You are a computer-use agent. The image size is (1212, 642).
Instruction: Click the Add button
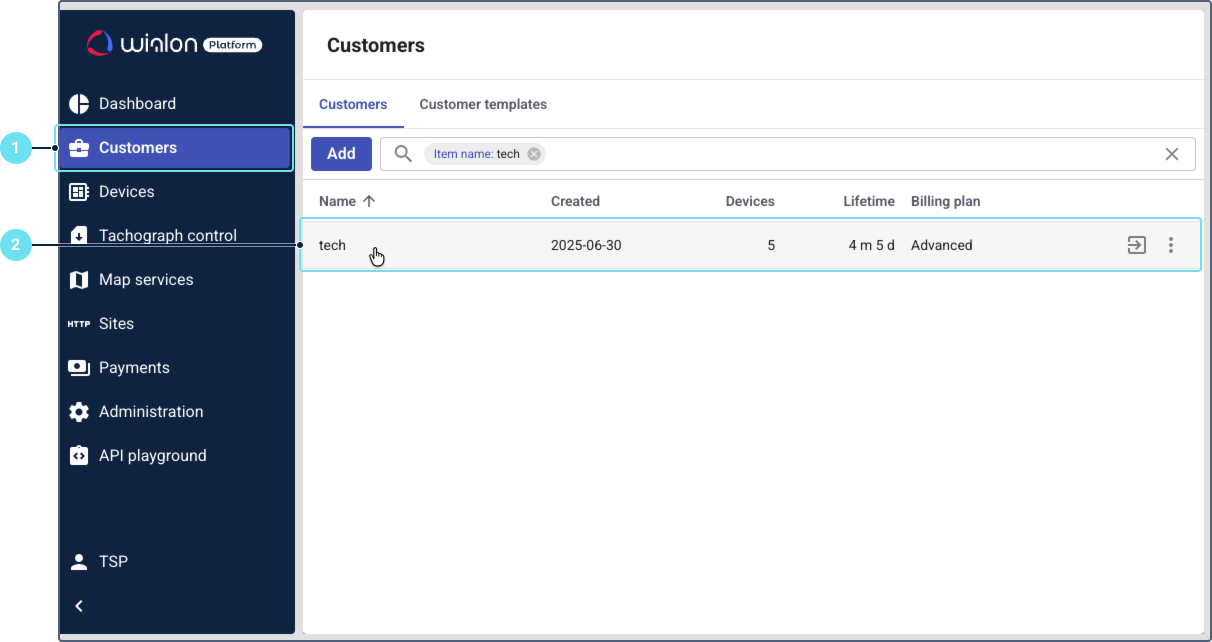341,154
